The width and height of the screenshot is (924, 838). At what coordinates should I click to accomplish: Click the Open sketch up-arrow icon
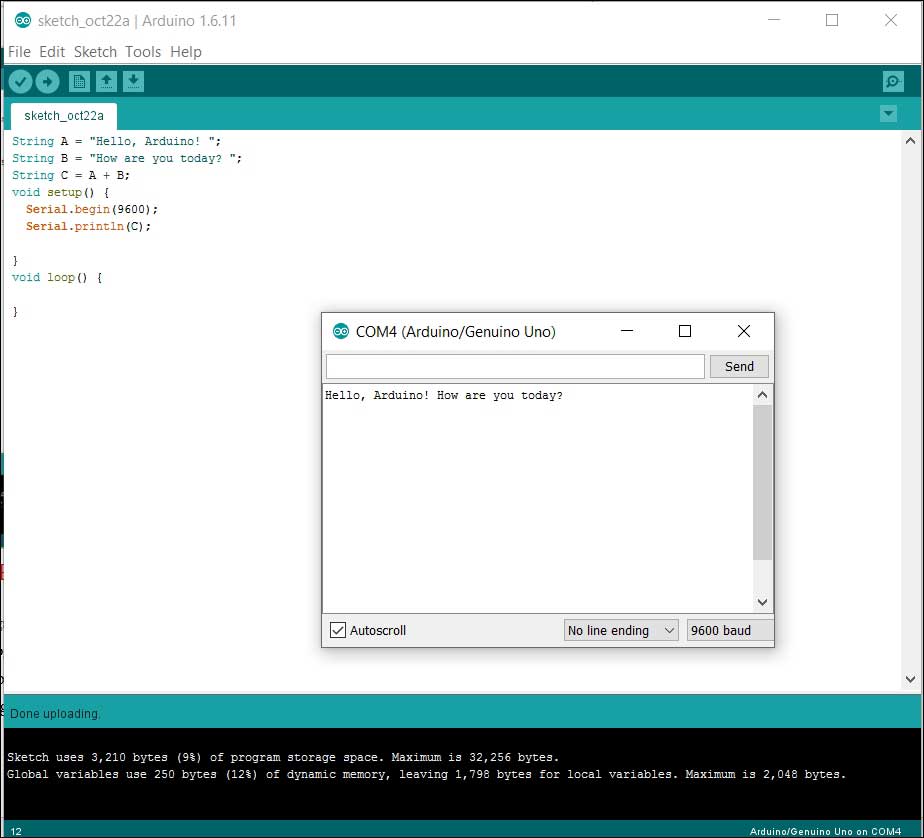[x=107, y=82]
